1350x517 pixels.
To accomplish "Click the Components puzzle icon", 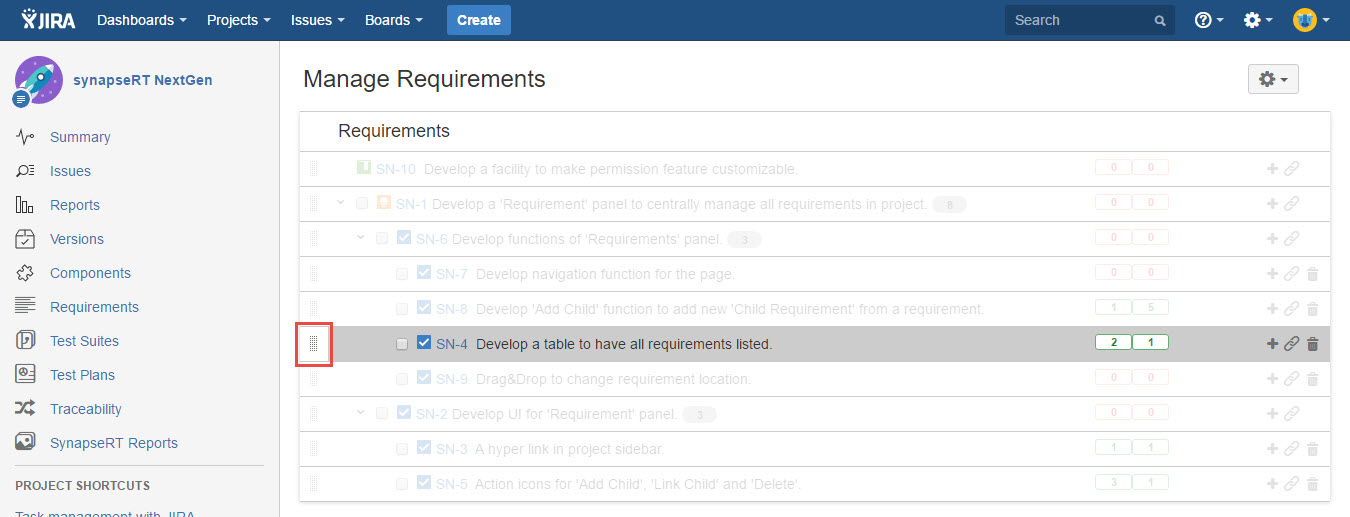I will click(x=26, y=273).
